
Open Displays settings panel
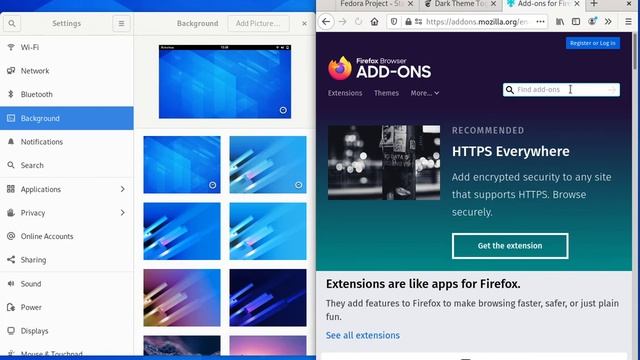point(67,331)
